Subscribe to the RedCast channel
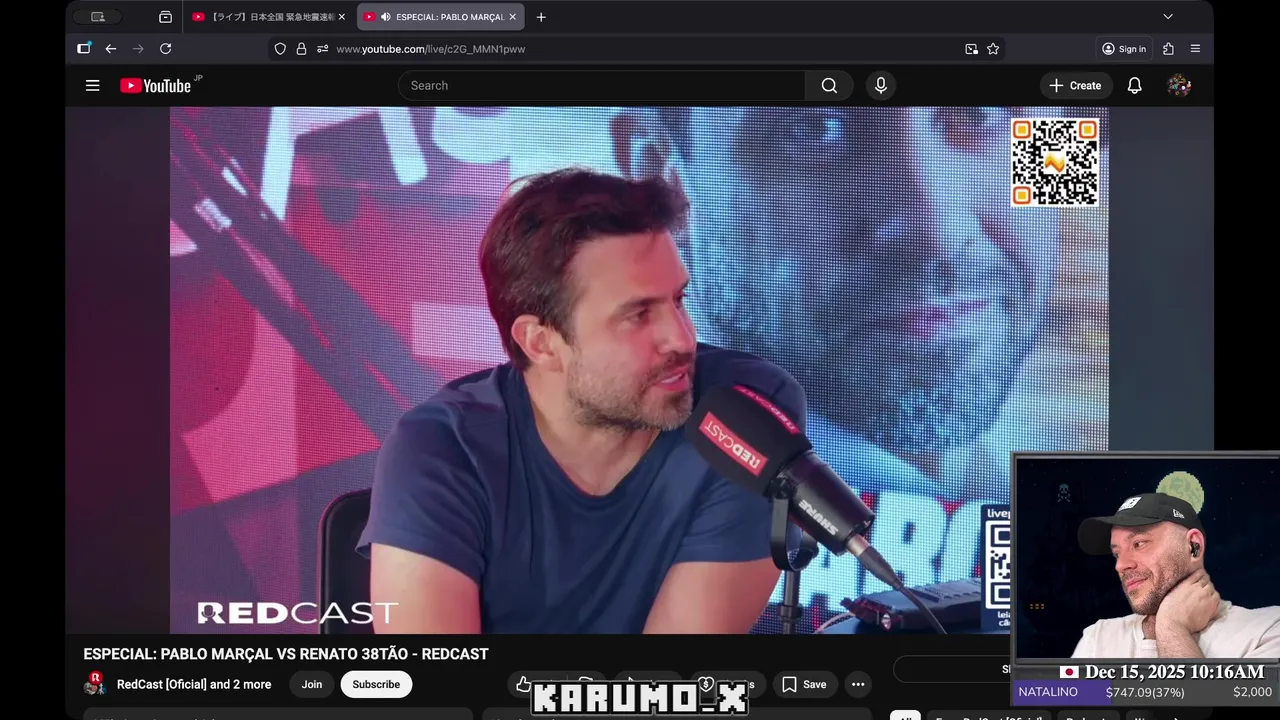 pos(376,685)
